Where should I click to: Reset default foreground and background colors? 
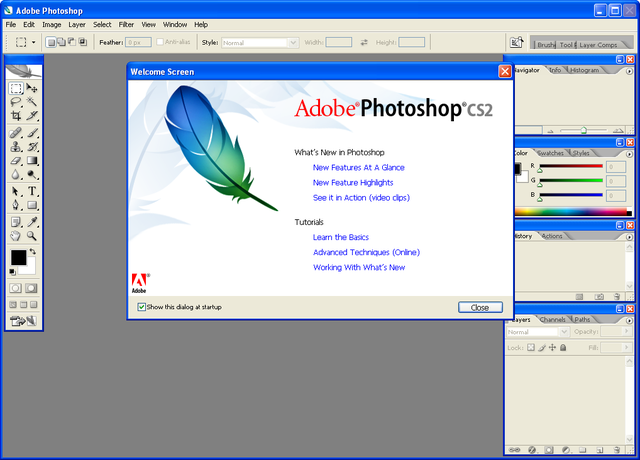(12, 271)
